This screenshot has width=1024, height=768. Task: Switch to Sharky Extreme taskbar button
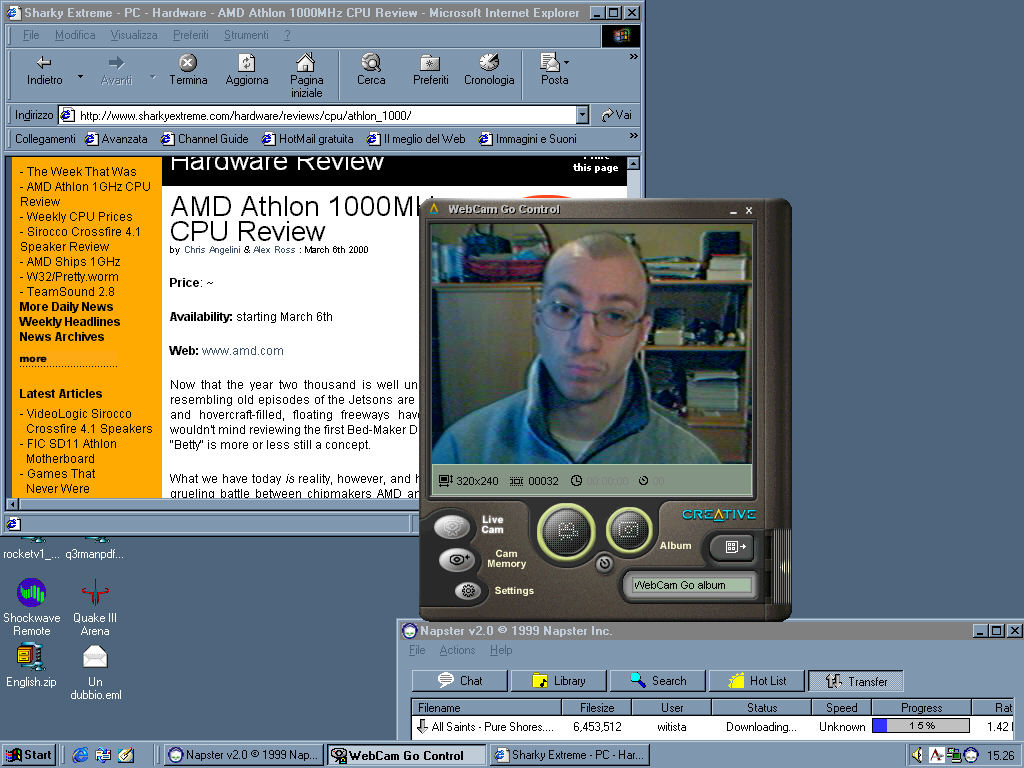tap(571, 755)
